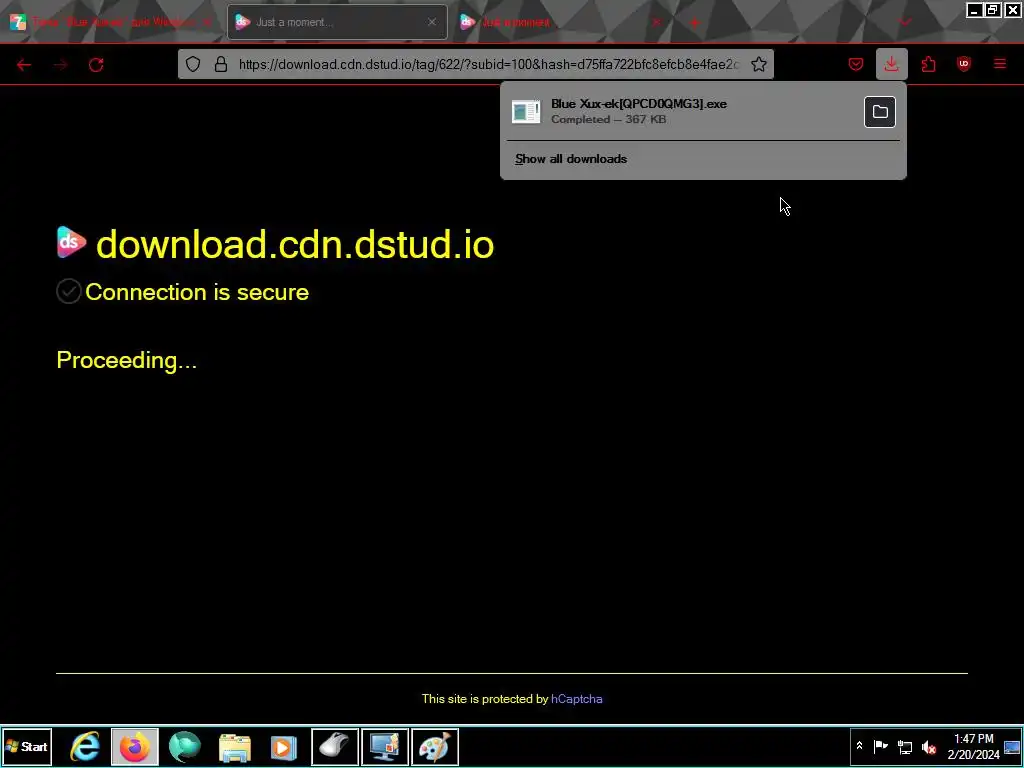Go back using the red back arrow

pyautogui.click(x=24, y=65)
